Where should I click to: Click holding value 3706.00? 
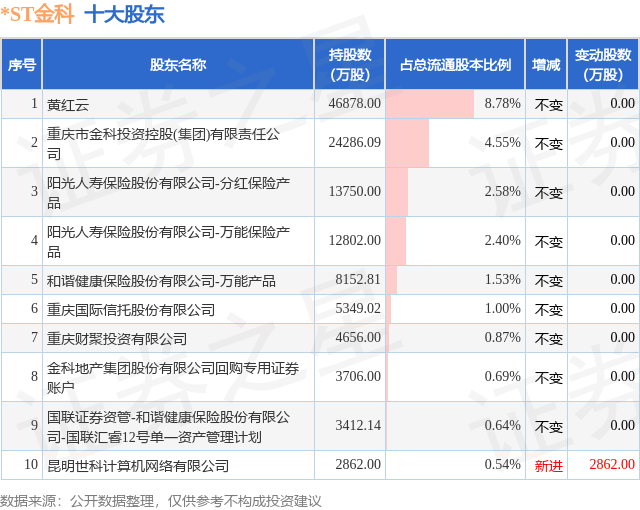358,376
